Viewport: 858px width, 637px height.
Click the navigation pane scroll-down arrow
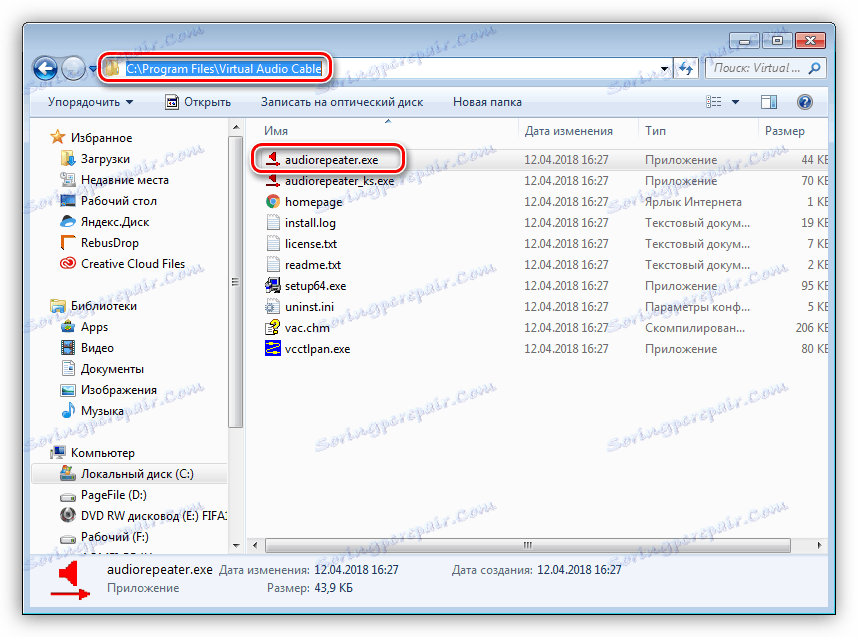click(x=236, y=546)
